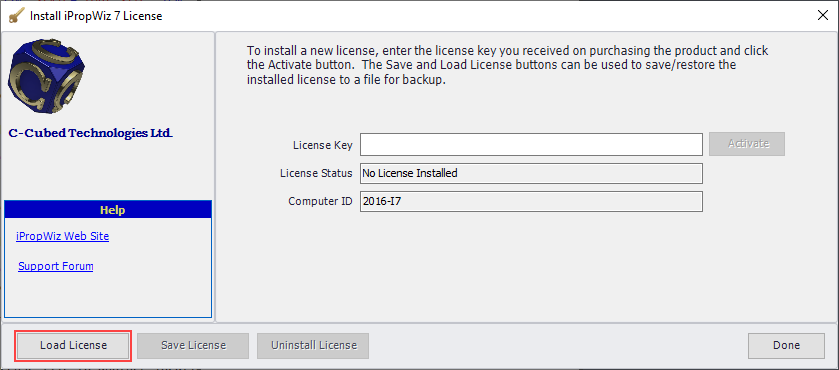This screenshot has width=839, height=370.
Task: Click the Computer ID field showing 2016-I7
Action: (x=531, y=202)
